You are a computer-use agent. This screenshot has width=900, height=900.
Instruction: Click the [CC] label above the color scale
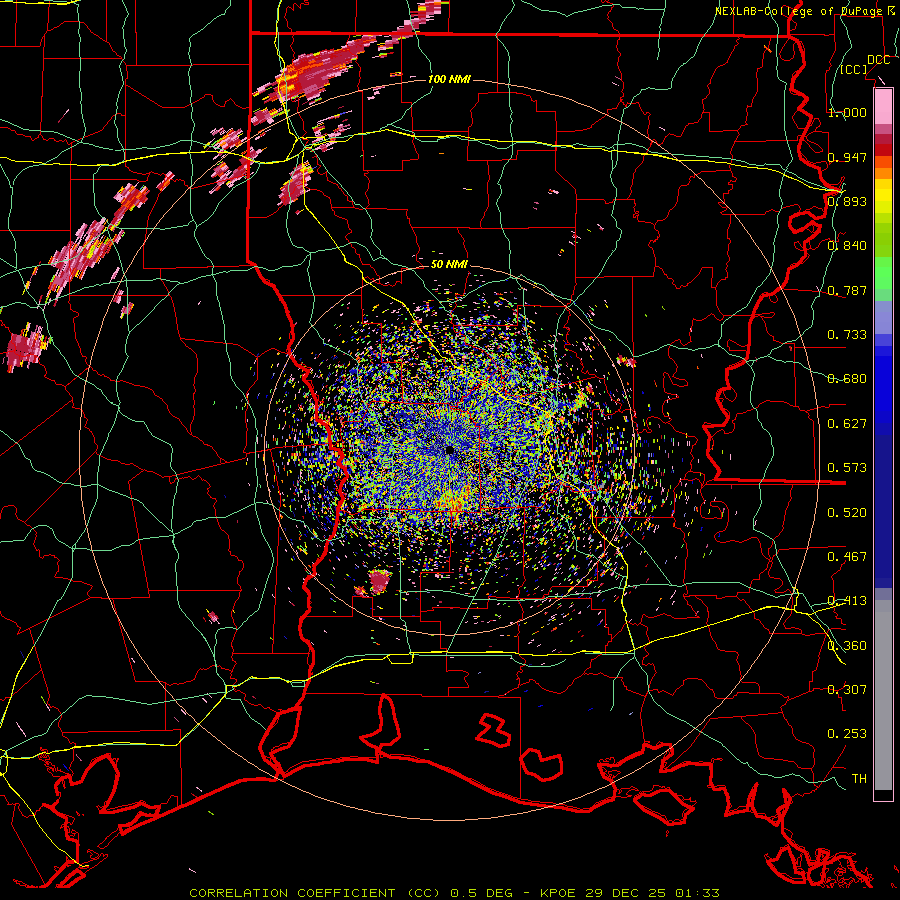pos(854,69)
